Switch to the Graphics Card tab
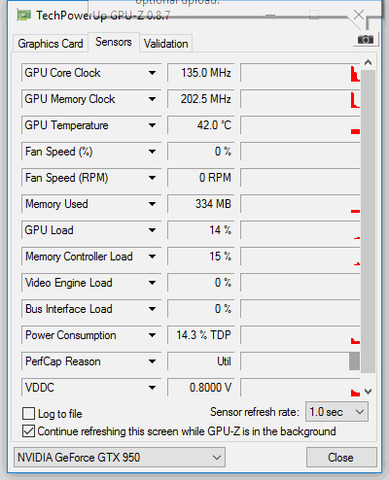This screenshot has height=480, width=389. pos(50,43)
